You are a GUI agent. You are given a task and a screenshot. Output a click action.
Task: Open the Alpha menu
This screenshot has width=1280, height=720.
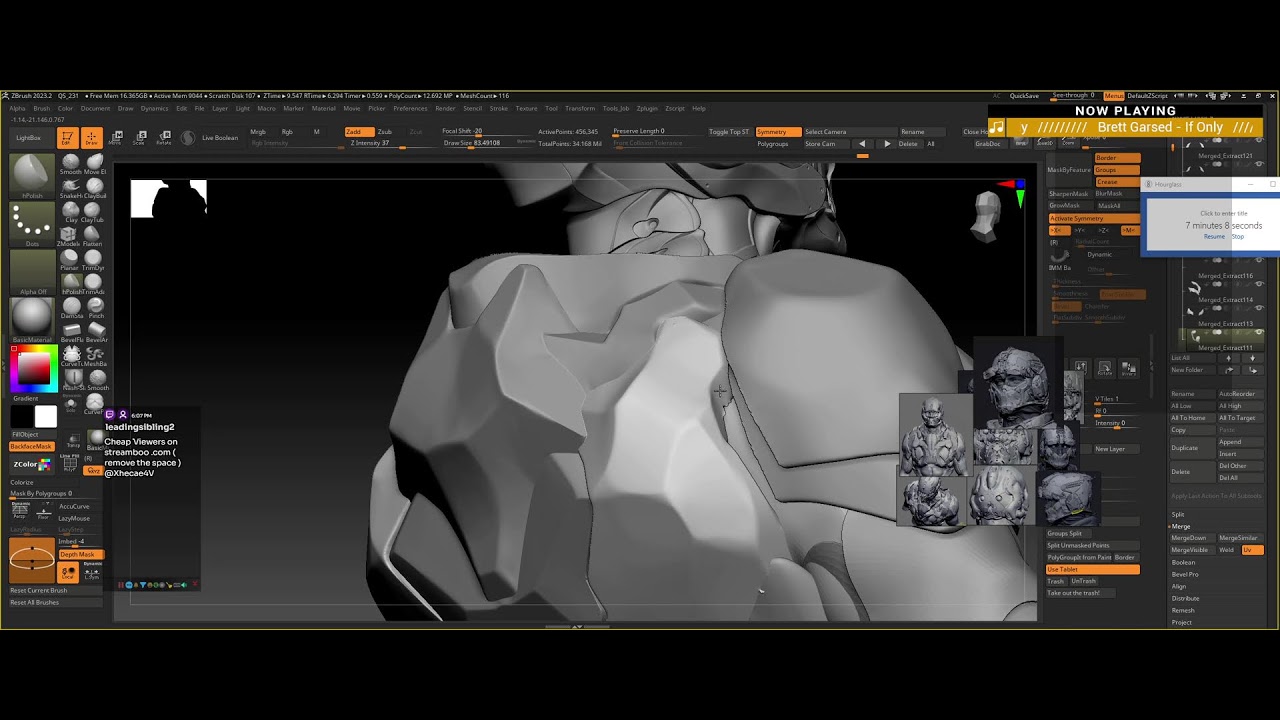tap(17, 108)
